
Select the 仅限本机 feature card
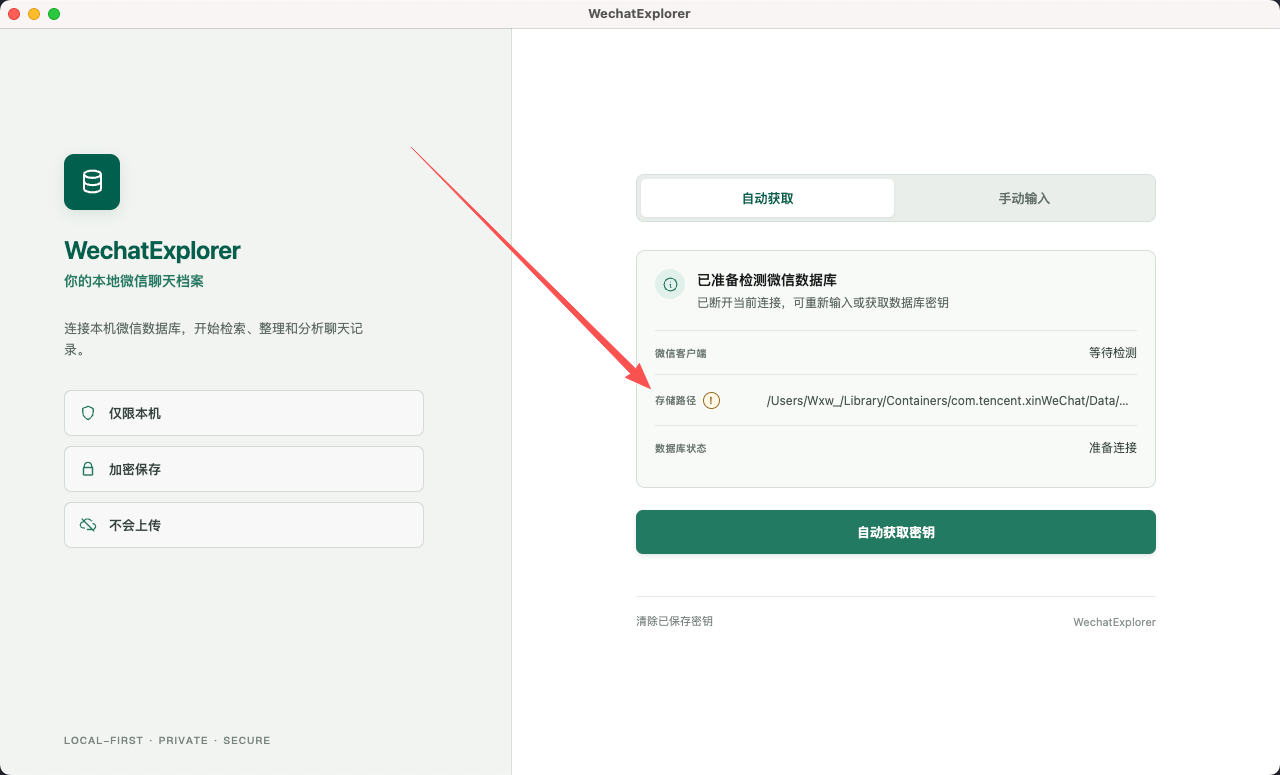(x=244, y=413)
